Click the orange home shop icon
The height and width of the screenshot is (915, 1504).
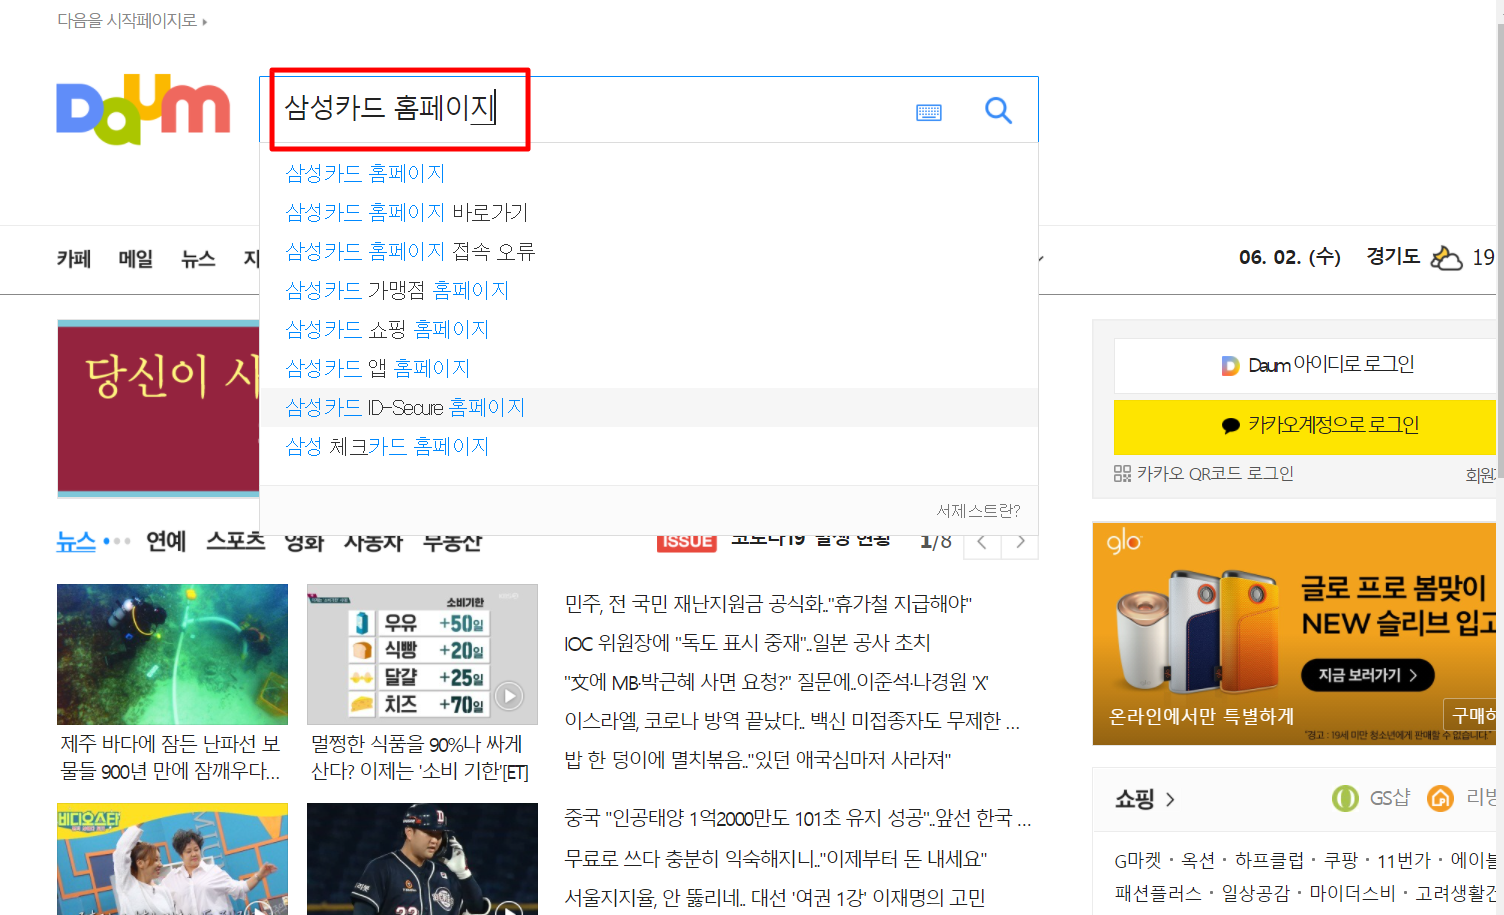1440,798
